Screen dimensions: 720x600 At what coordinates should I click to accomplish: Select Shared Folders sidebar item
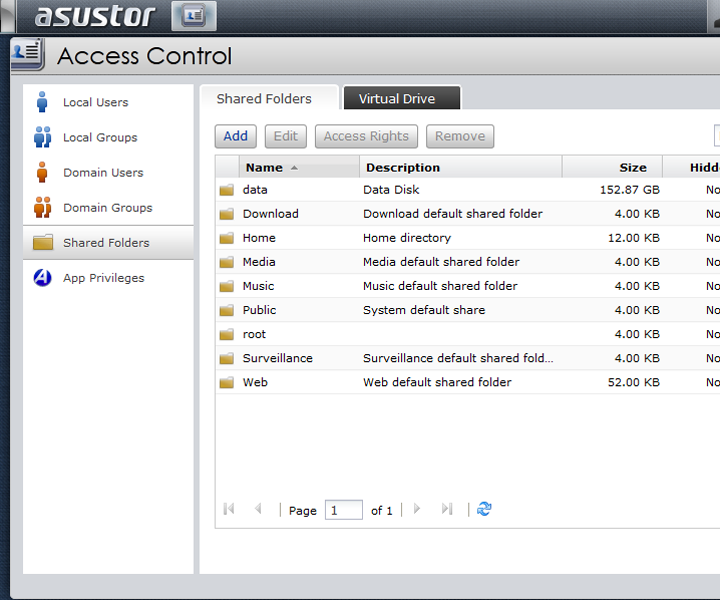(106, 242)
